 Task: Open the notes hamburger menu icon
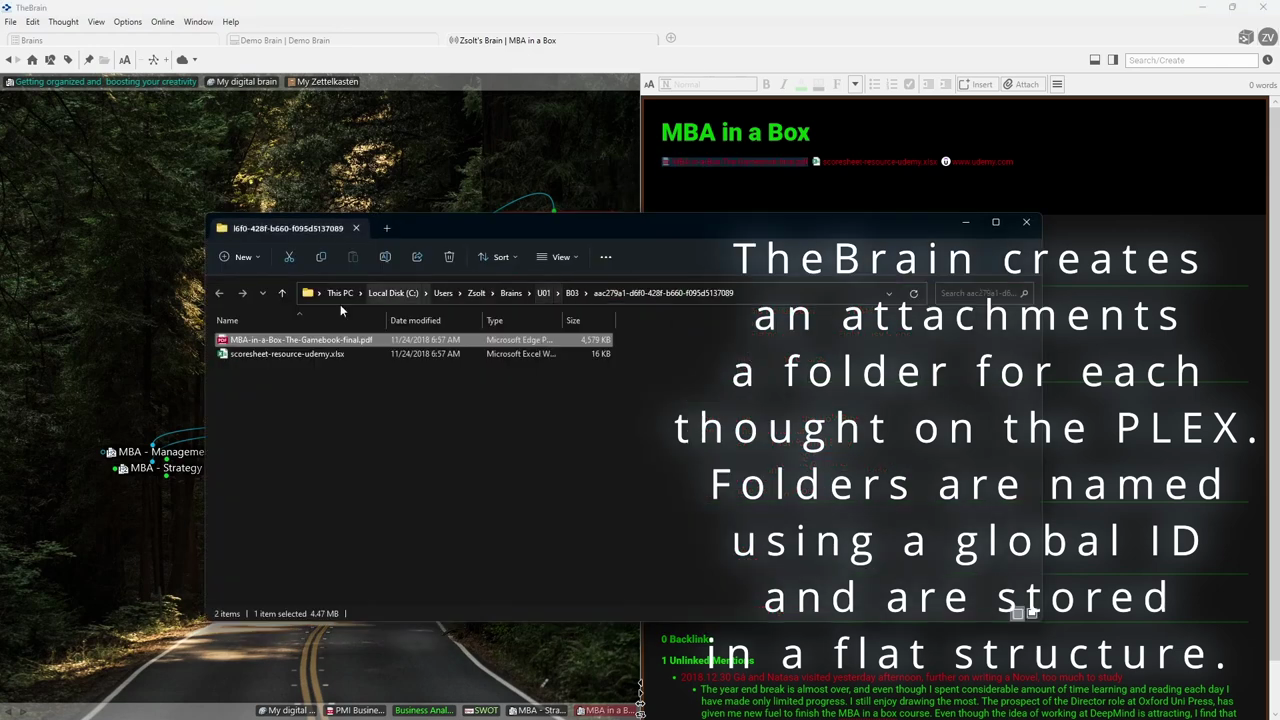coord(1057,84)
